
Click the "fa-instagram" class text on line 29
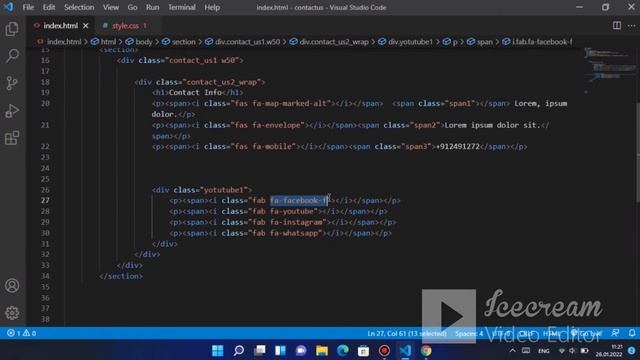(x=296, y=222)
